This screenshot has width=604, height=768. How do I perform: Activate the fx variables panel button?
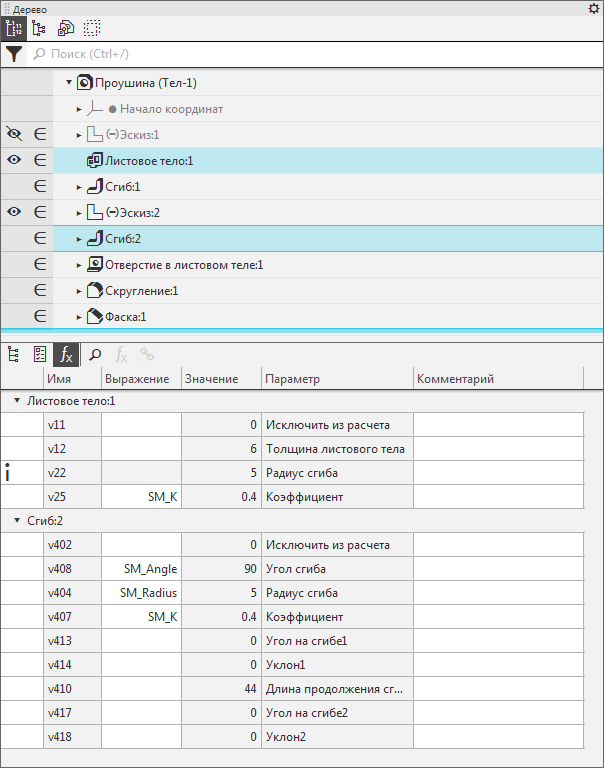pos(66,354)
